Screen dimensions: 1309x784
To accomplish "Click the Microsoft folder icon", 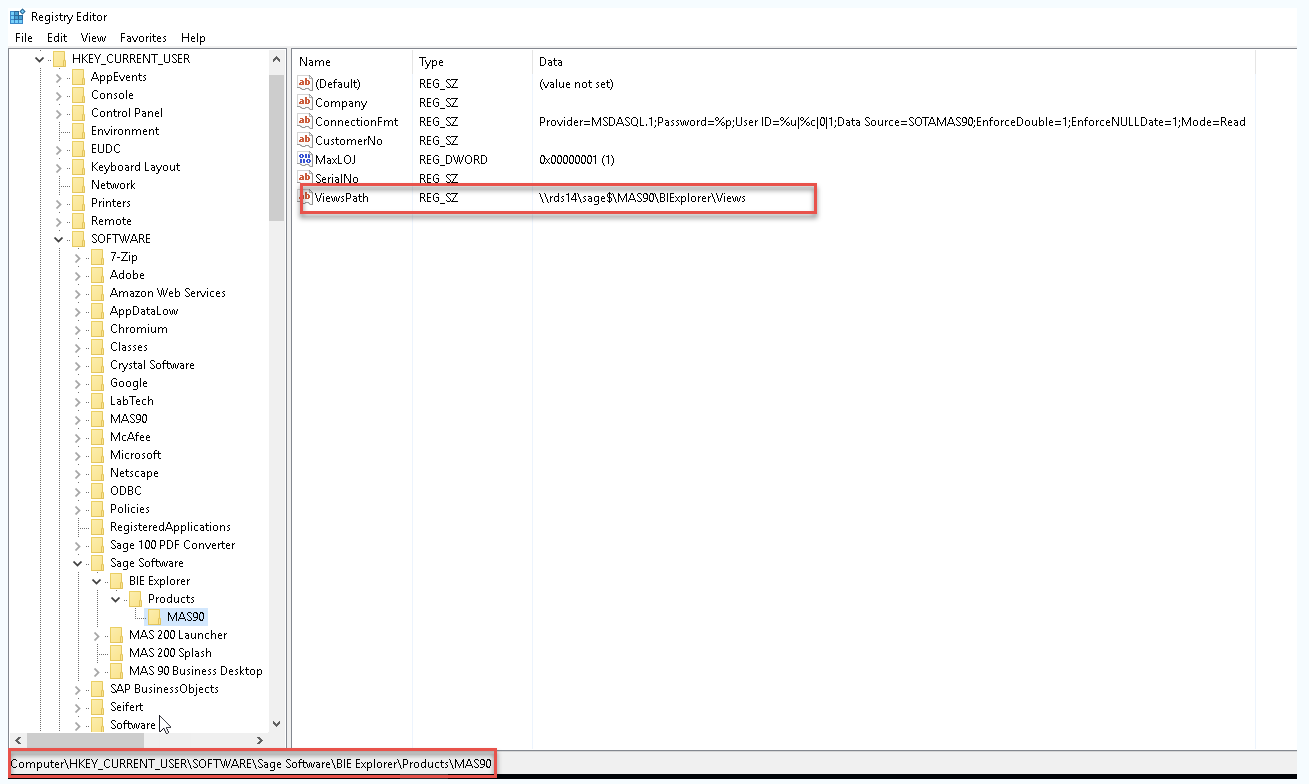I will (x=97, y=455).
